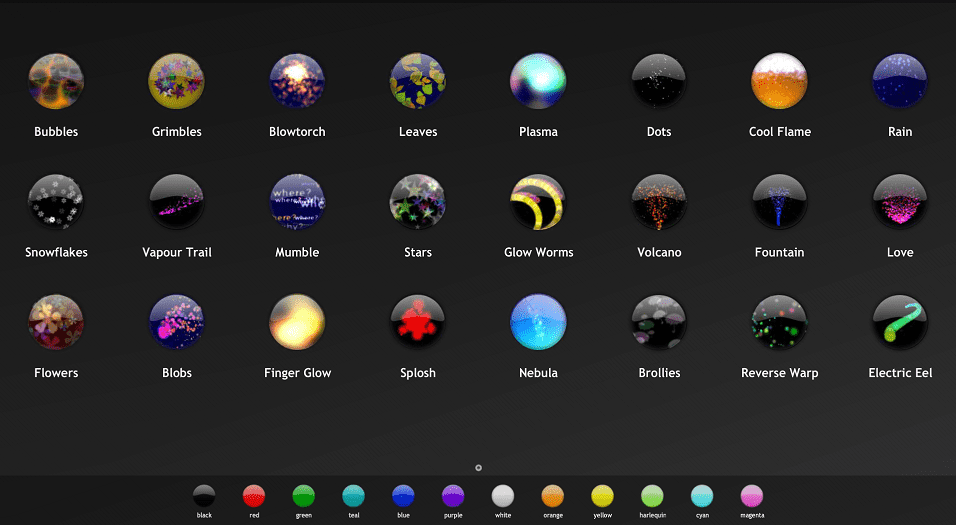The height and width of the screenshot is (525, 956).
Task: Click the "Reverse Warp" text label
Action: 780,373
